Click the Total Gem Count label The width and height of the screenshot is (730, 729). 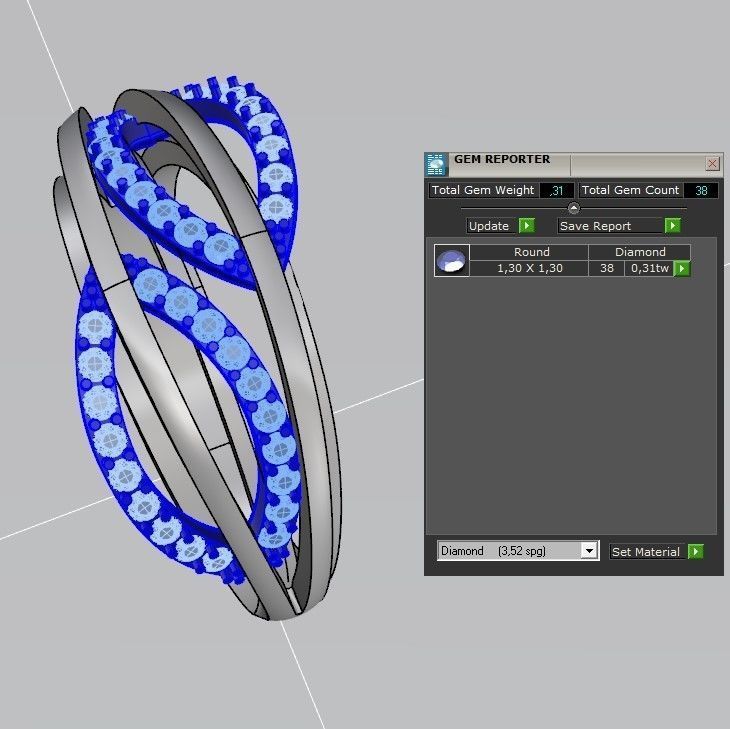tap(631, 190)
